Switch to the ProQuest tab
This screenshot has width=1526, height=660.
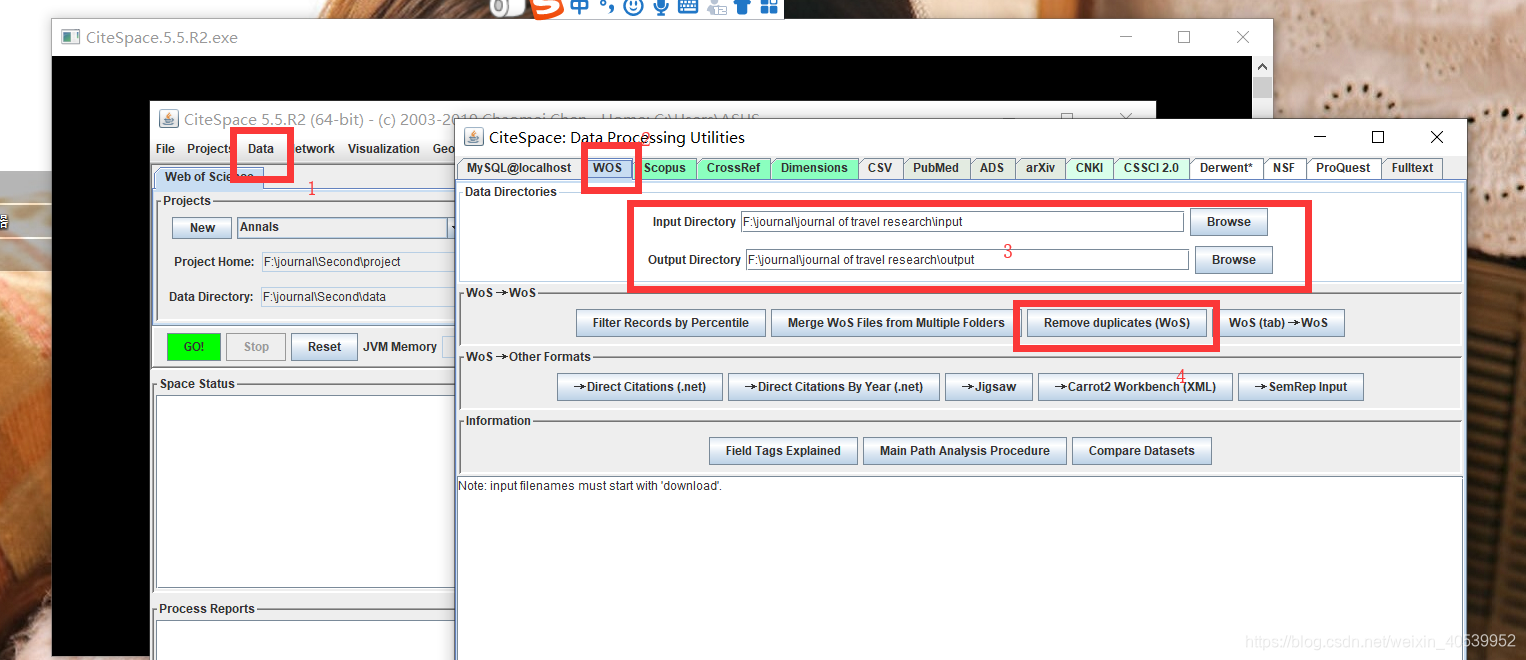point(1343,168)
